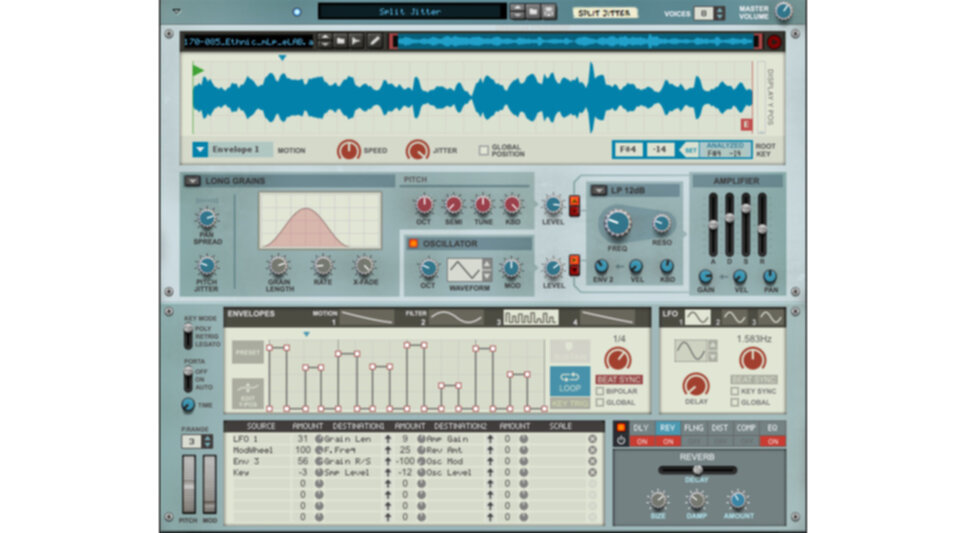
Task: Click the envelope Beat Sync button
Action: pyautogui.click(x=619, y=380)
